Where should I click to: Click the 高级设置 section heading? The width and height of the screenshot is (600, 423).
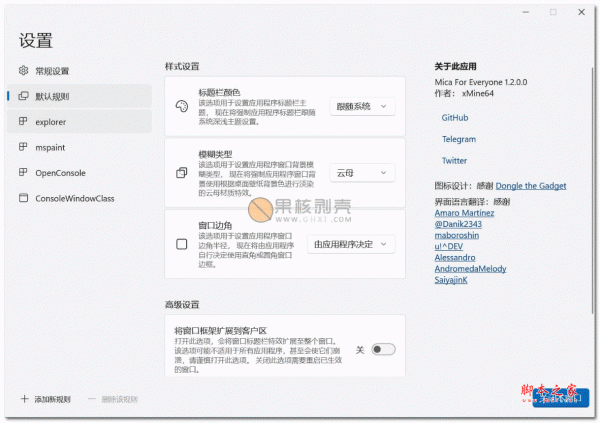point(182,305)
